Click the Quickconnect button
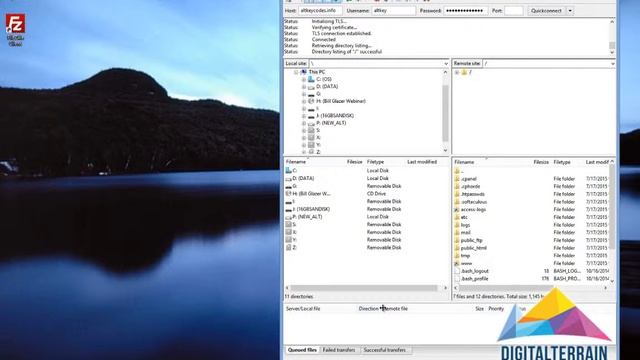The width and height of the screenshot is (640, 360). 546,11
